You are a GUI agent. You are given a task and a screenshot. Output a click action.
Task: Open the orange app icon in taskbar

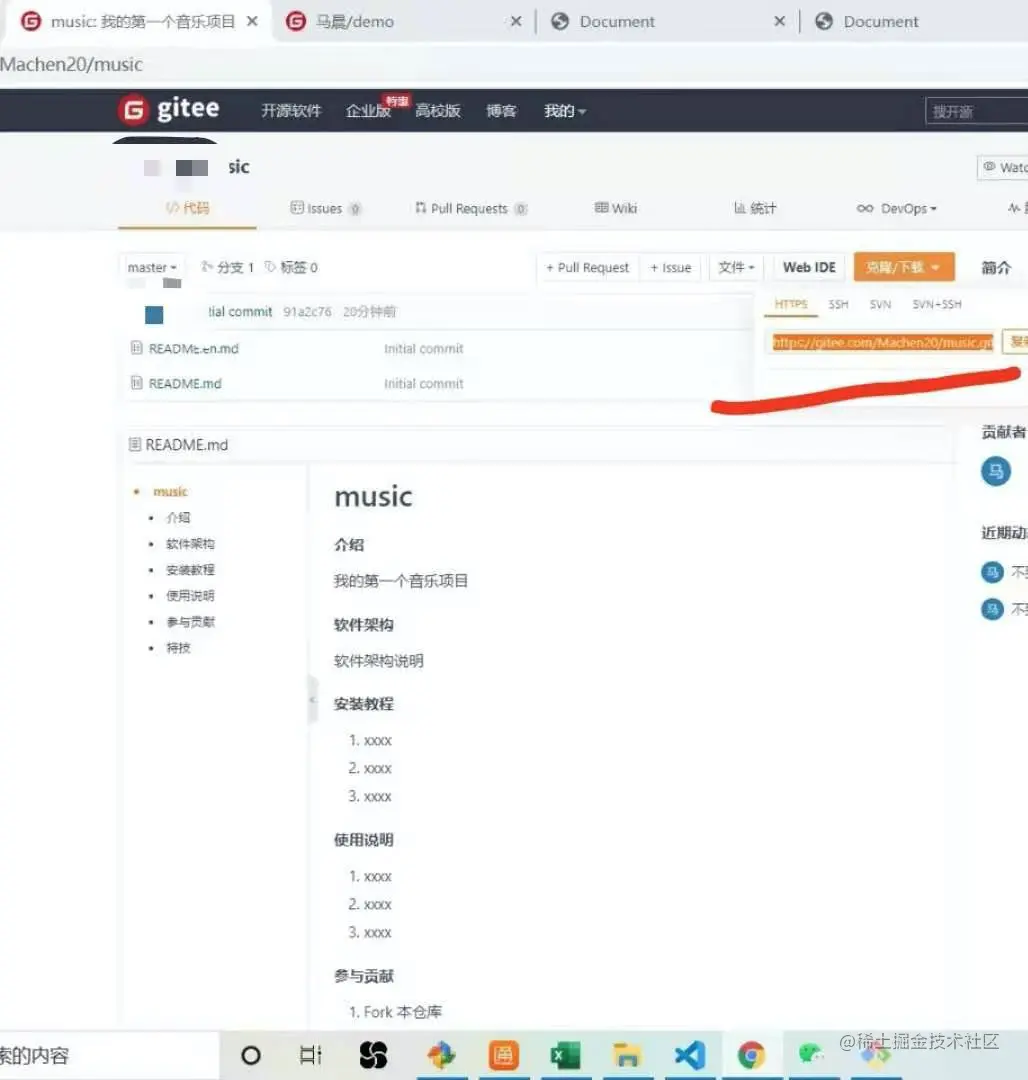503,1055
